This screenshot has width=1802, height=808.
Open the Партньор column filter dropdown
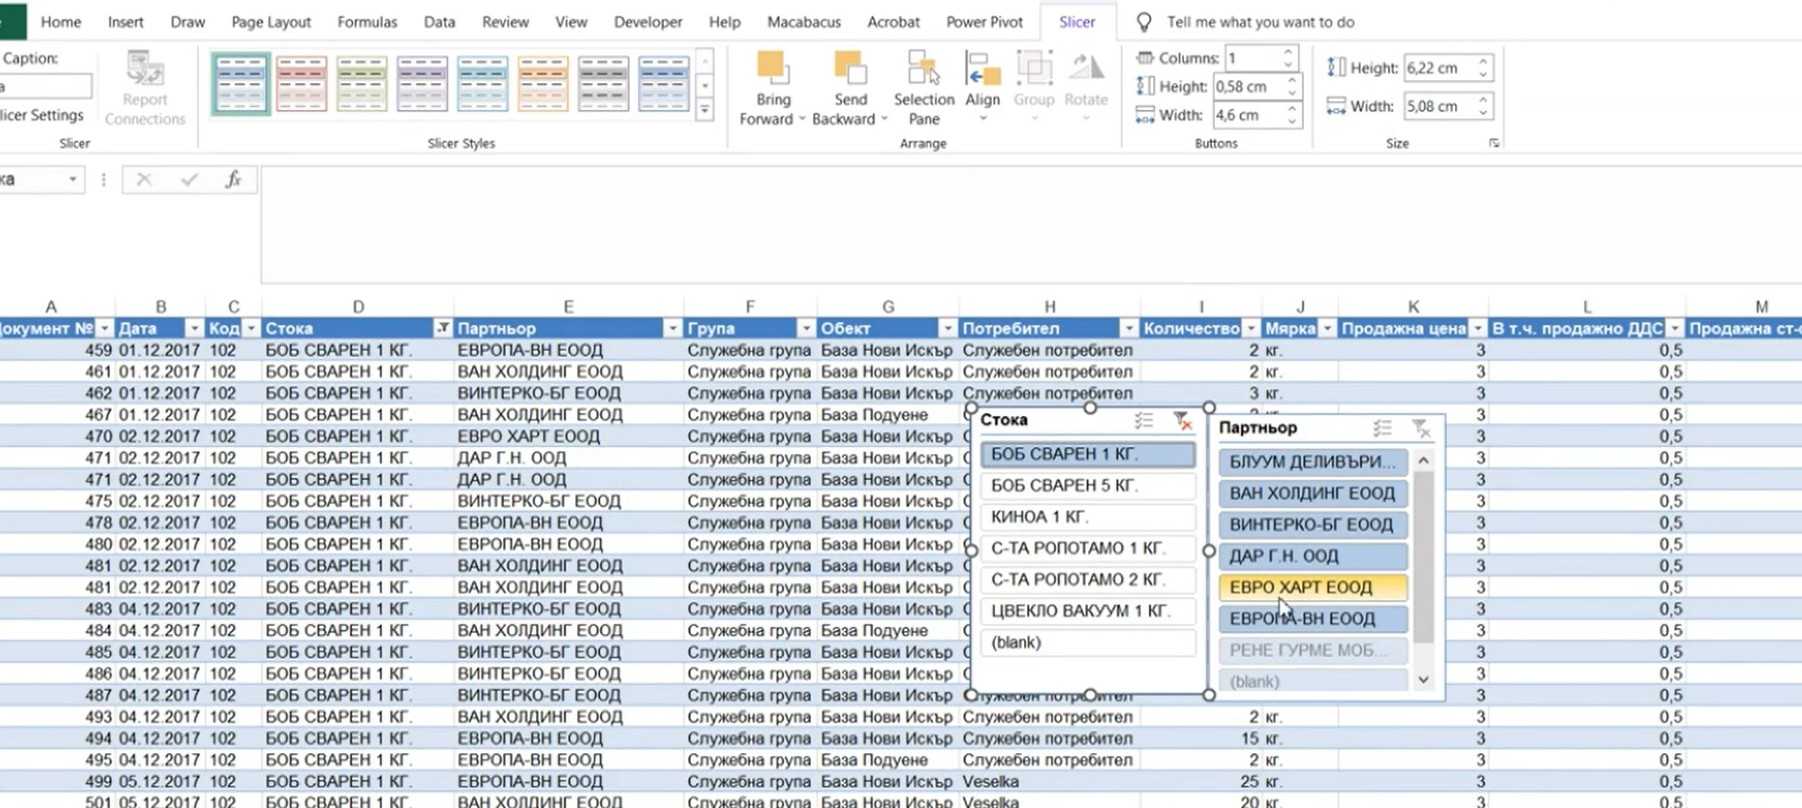tap(672, 329)
